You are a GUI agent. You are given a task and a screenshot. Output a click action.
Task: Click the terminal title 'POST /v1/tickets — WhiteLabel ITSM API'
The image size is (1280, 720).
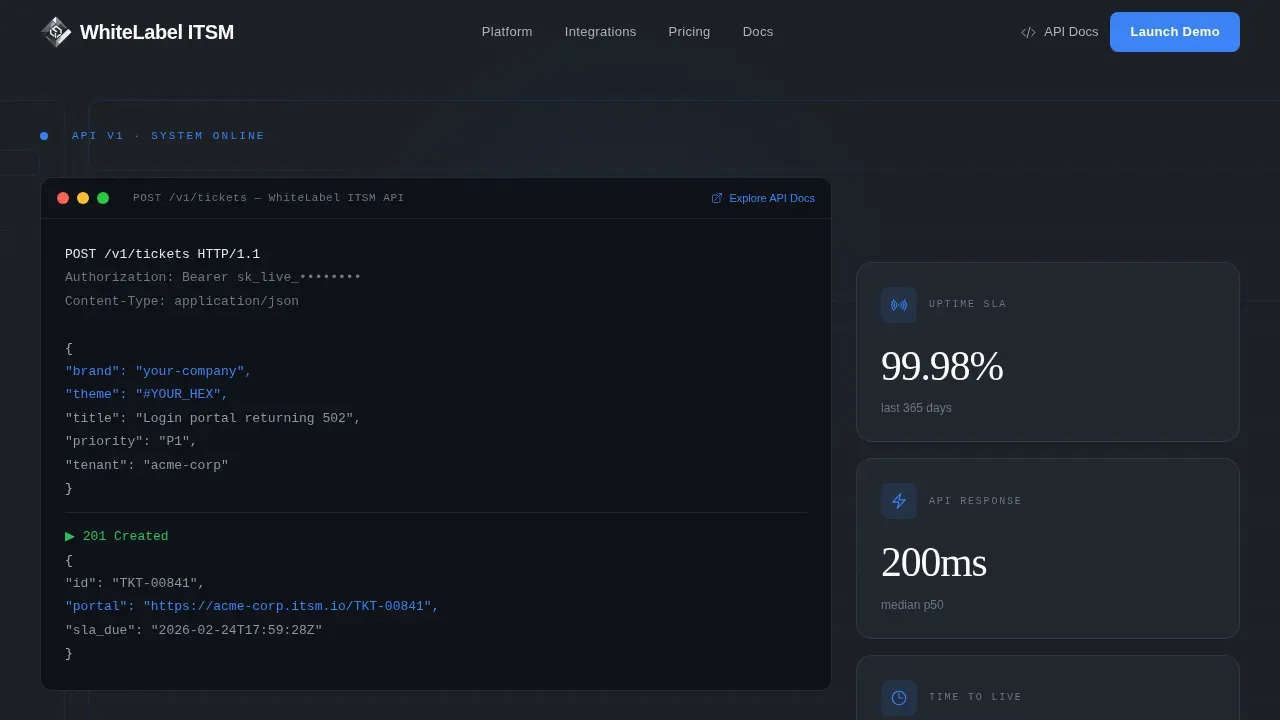tap(269, 198)
